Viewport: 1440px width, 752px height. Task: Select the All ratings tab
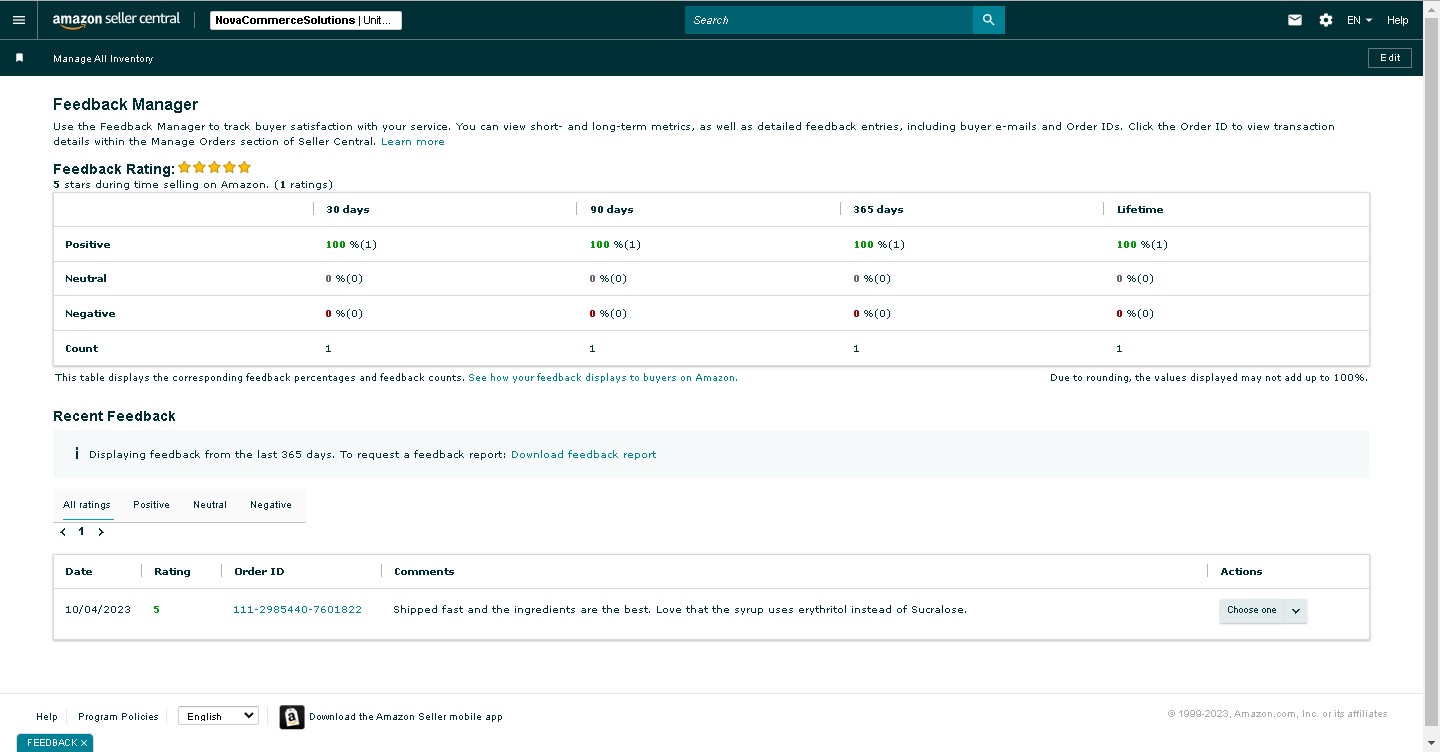click(87, 505)
